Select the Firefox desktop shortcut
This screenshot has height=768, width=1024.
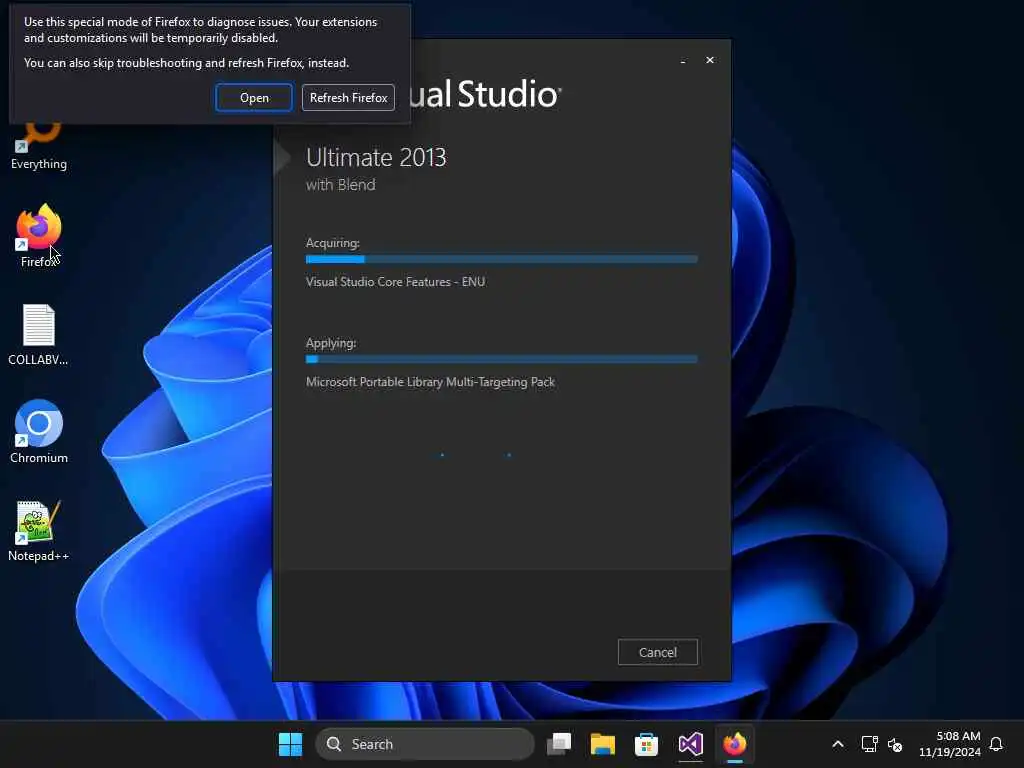tap(39, 235)
